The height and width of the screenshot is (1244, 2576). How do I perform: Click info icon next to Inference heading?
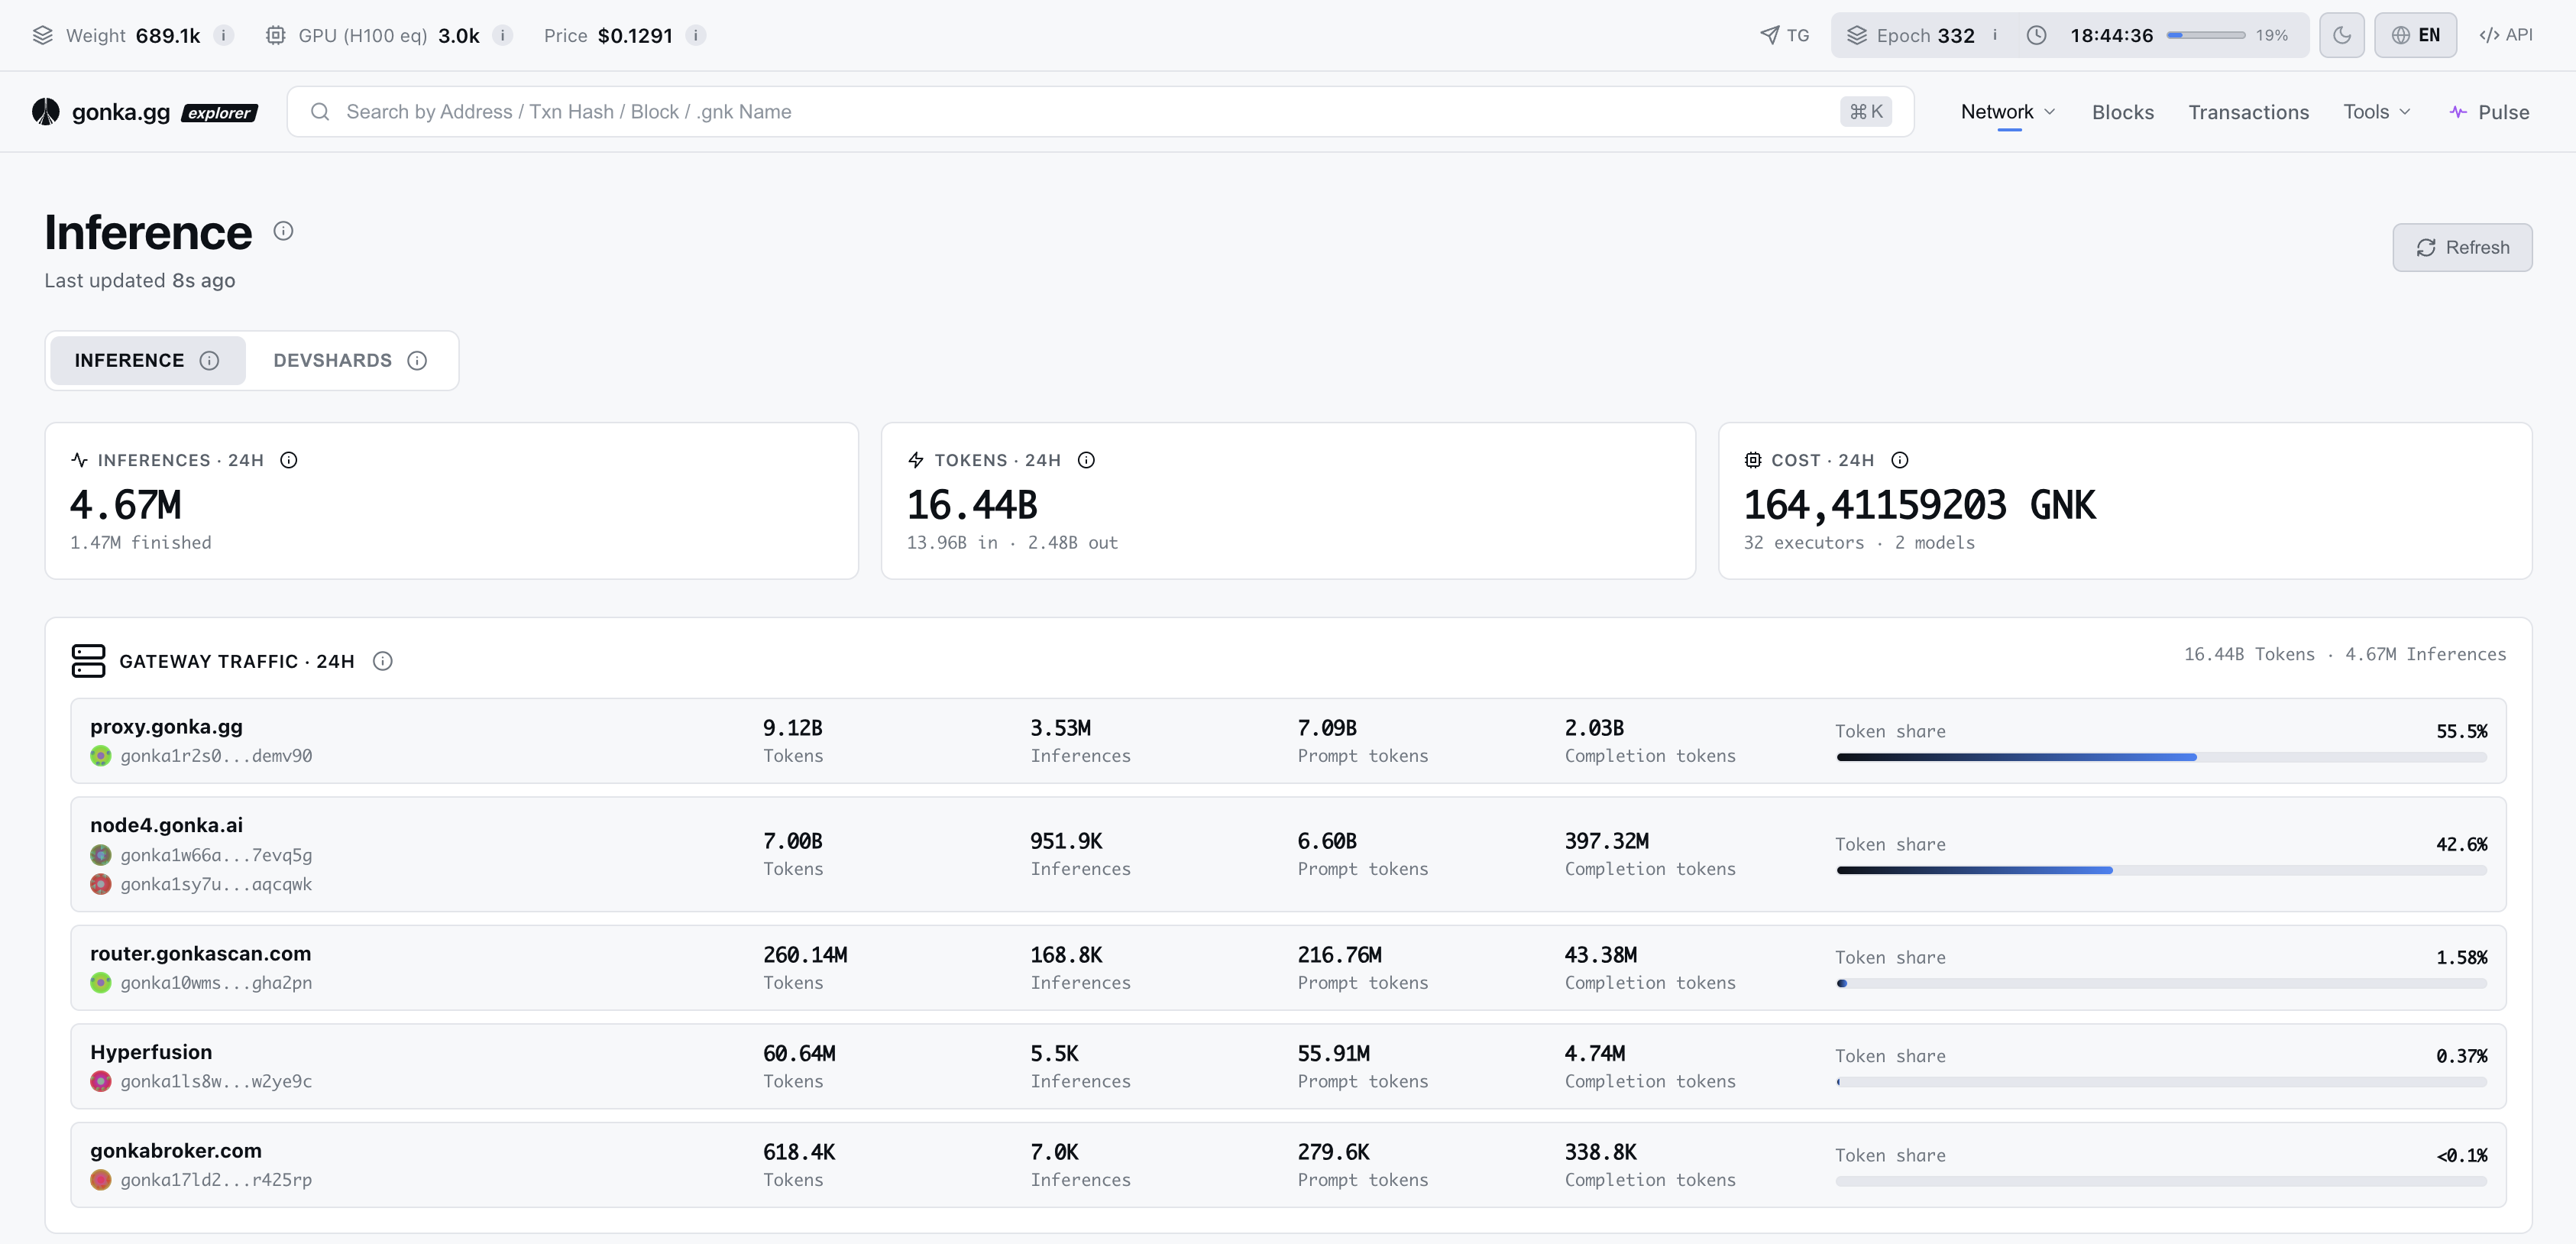tap(284, 231)
